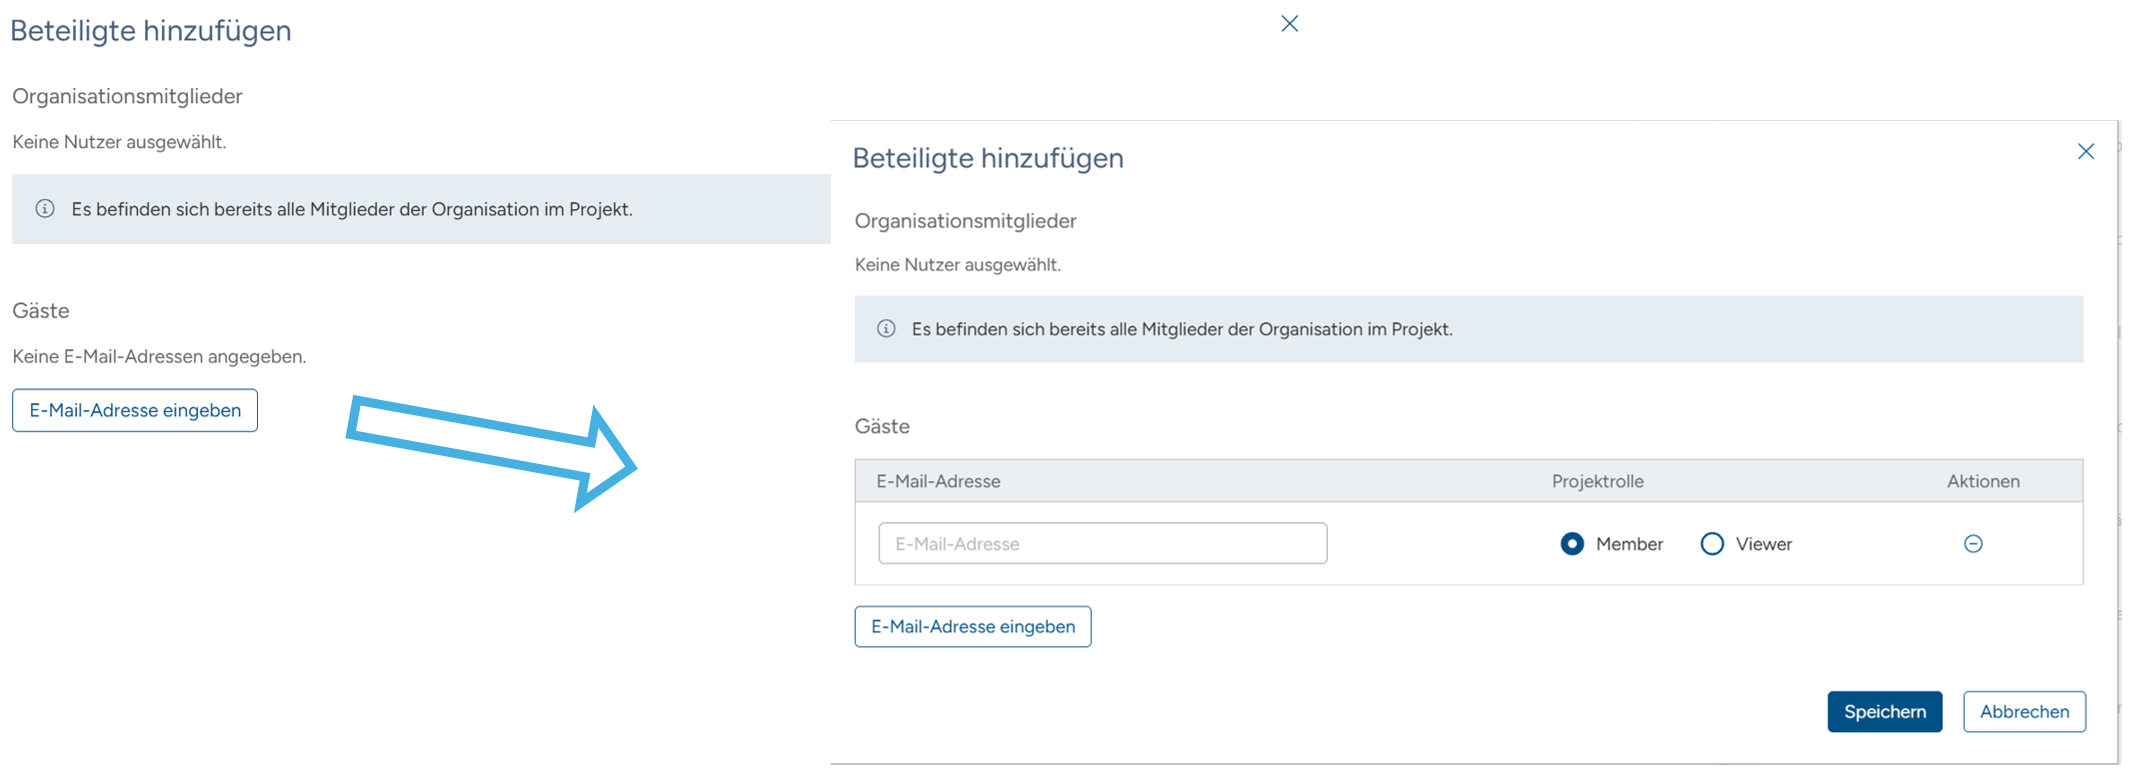Select the Member project role
The image size is (2132, 776).
click(1572, 544)
